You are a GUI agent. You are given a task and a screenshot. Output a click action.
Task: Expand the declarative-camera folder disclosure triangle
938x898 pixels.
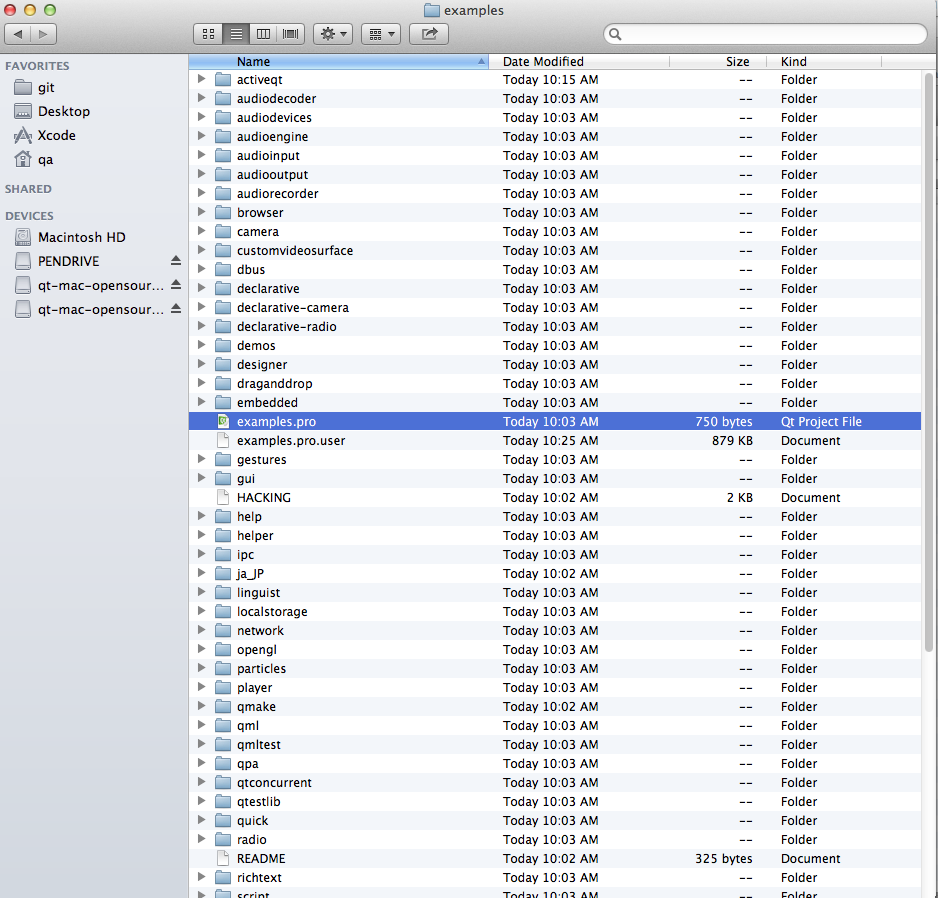pyautogui.click(x=201, y=308)
